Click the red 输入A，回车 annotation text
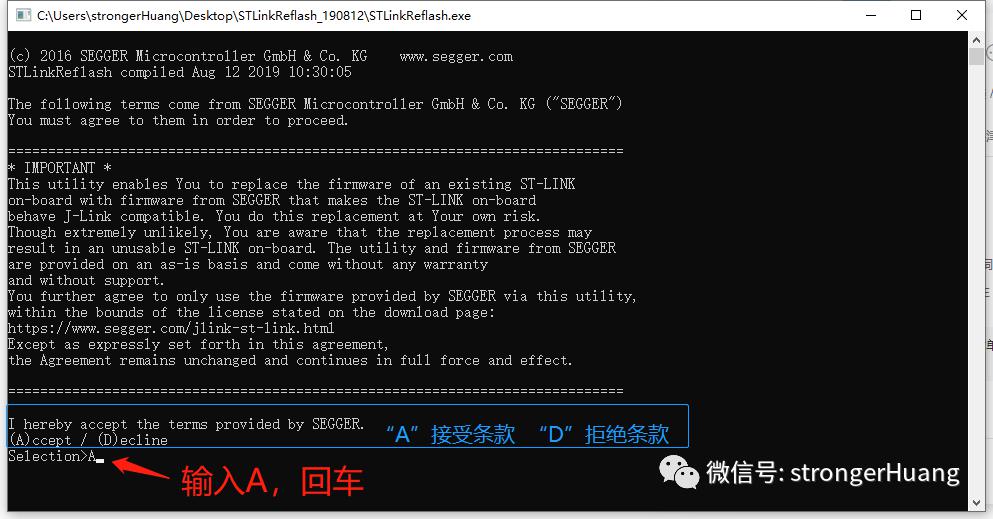This screenshot has height=519, width=993. click(272, 481)
